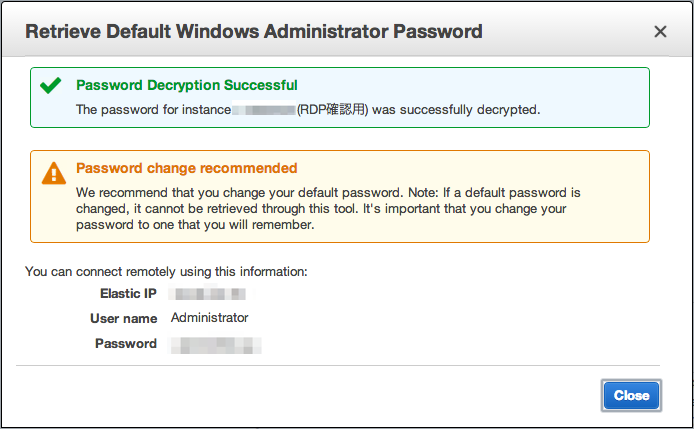Screen dimensions: 694x429
Task: Click the default password recommendation paragraph
Action: pyautogui.click(x=328, y=209)
